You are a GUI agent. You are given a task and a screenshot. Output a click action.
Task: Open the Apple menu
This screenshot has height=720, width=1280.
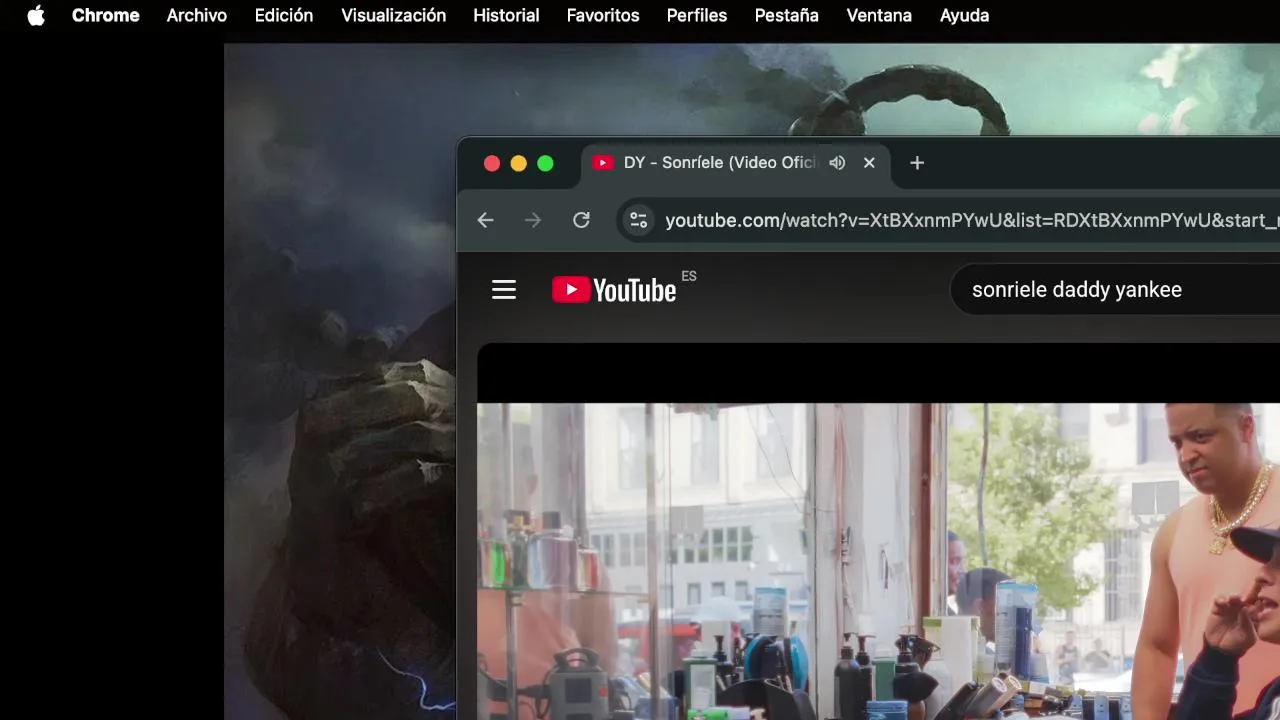36,15
